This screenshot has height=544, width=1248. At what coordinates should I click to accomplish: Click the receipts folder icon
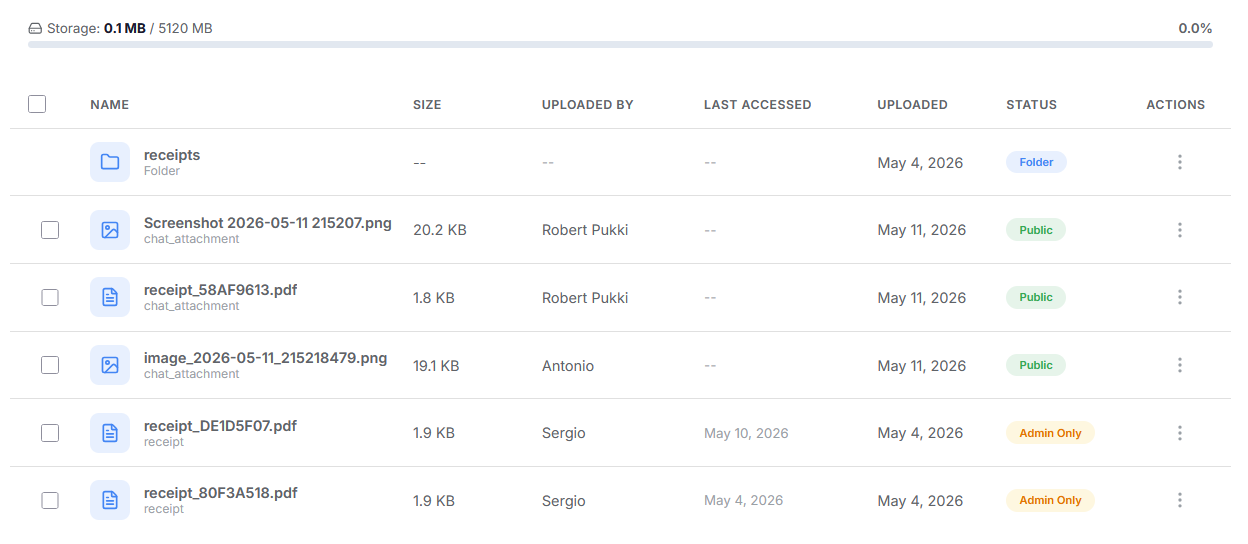[x=110, y=162]
